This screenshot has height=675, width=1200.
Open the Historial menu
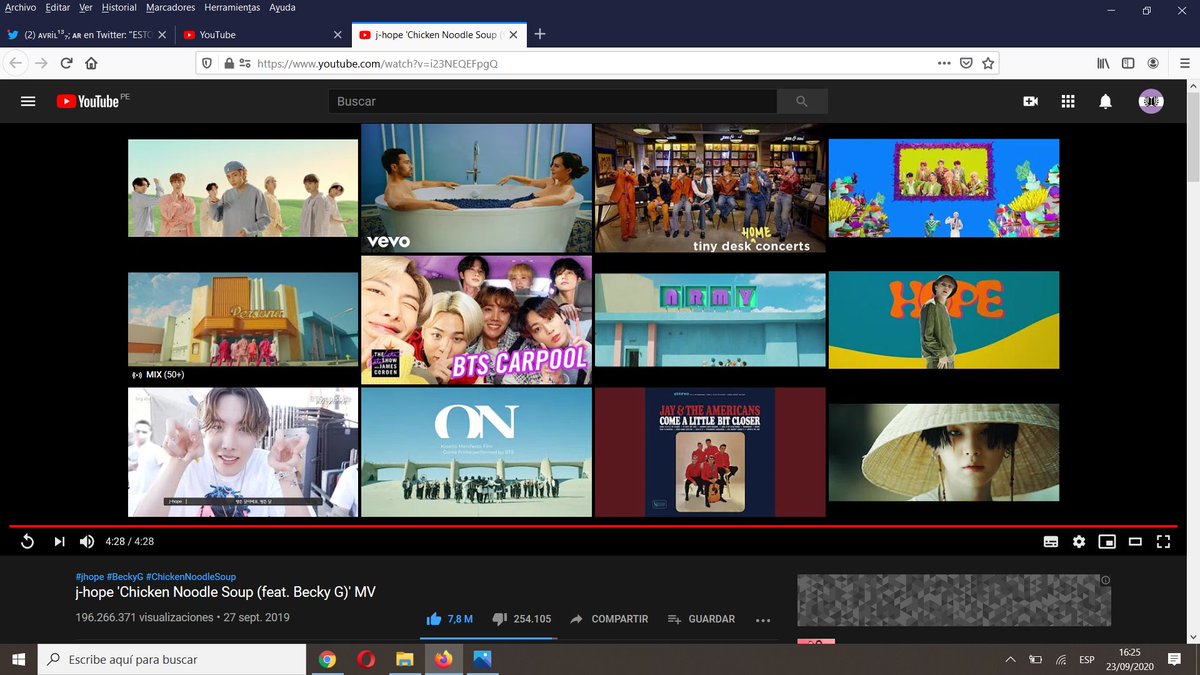point(119,7)
